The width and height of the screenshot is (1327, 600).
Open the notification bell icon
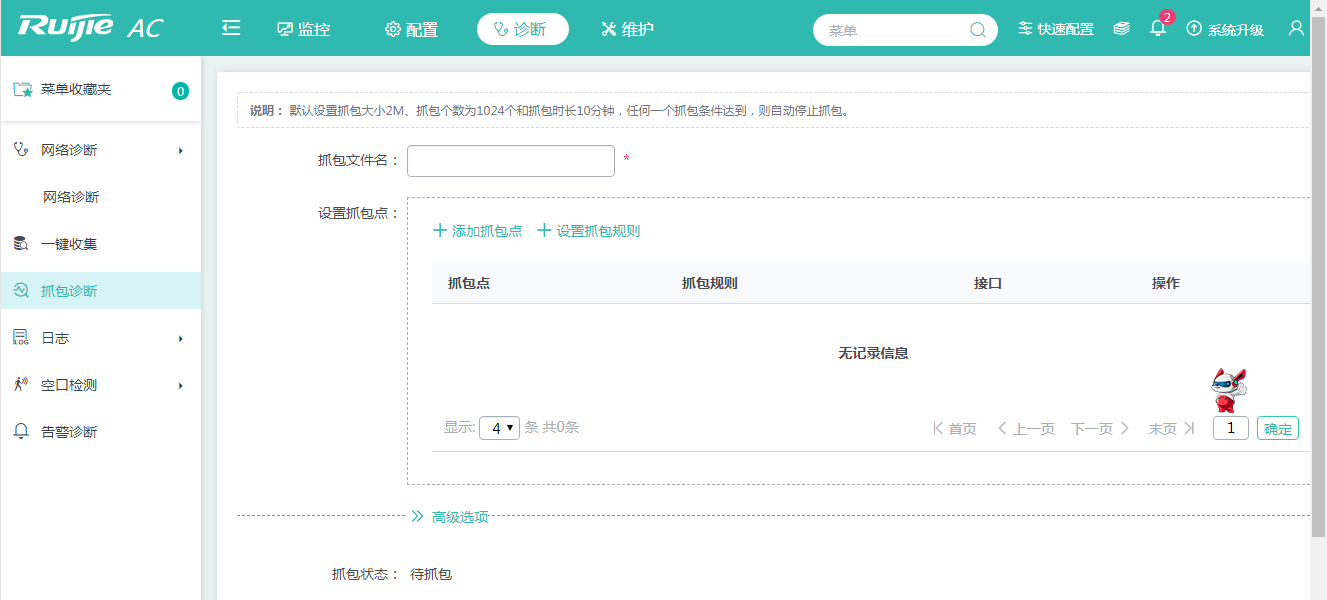pos(1158,28)
